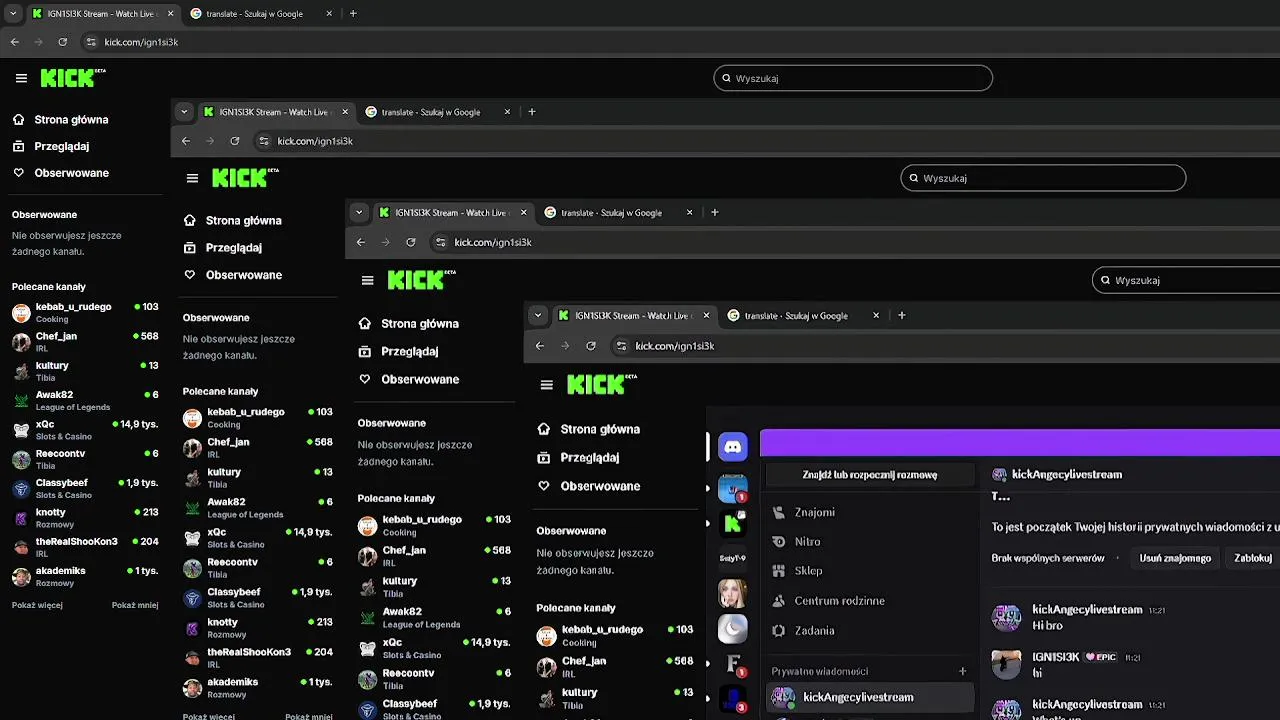Open Awak82 channel in third nested sidebar
Screen dimensions: 1280x720
coord(434,617)
